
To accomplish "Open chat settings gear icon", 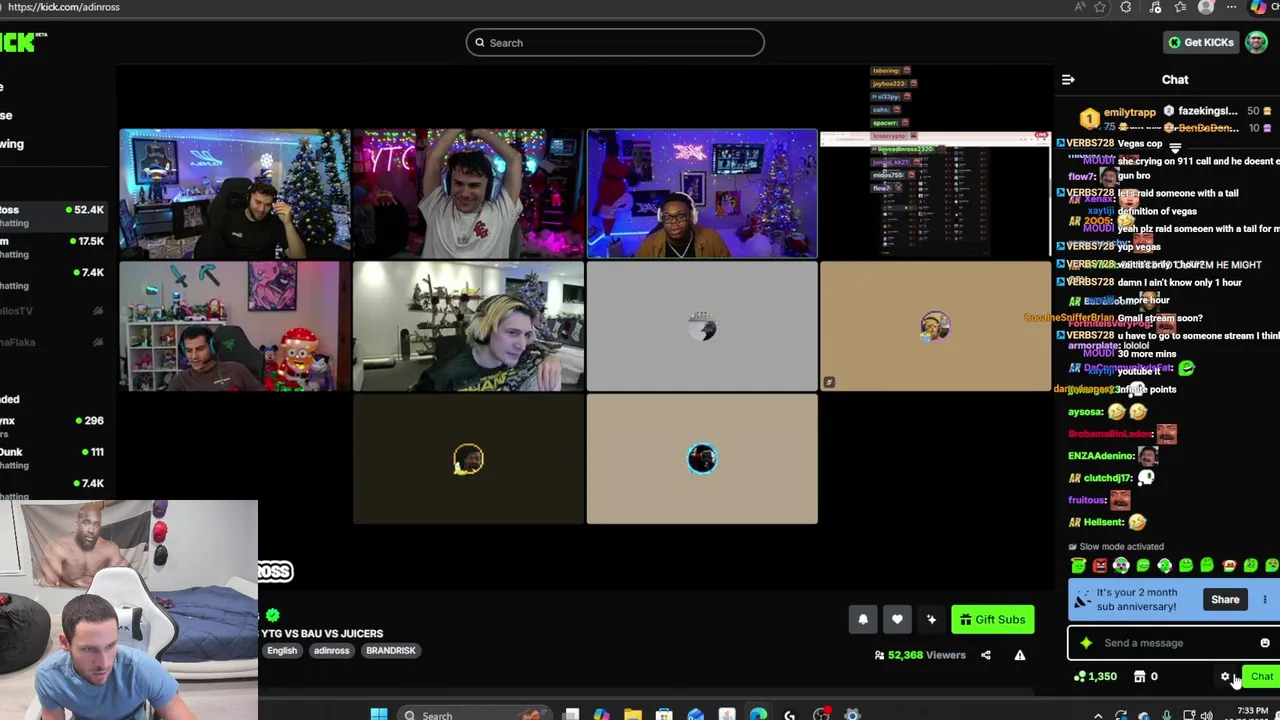I will (1225, 677).
